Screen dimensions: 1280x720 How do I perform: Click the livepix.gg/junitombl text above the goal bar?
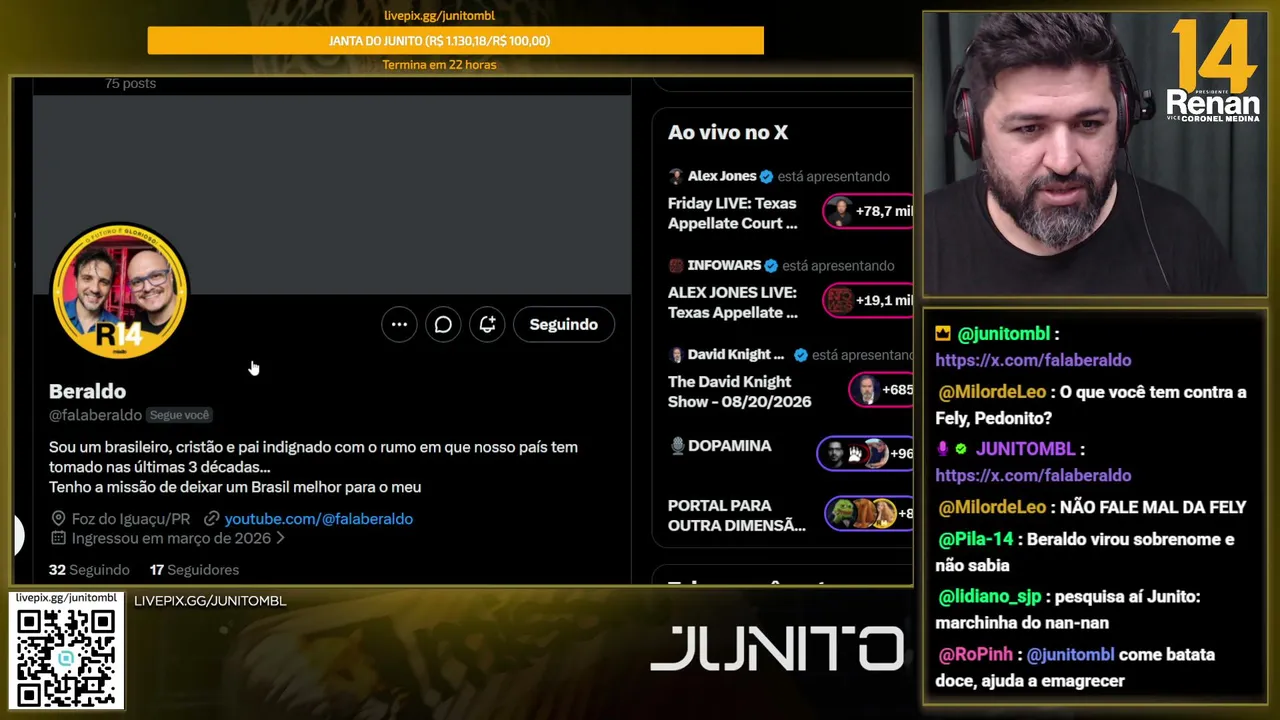(x=440, y=16)
